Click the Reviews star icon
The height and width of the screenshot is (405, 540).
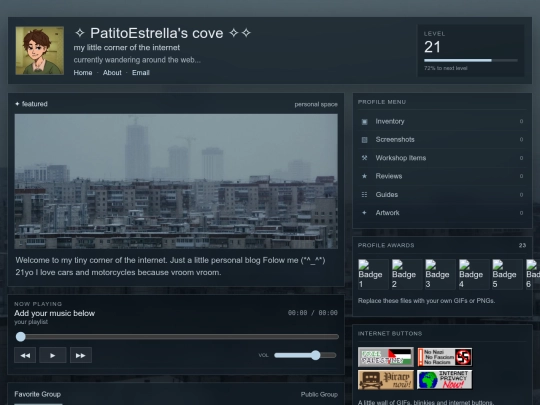point(364,176)
